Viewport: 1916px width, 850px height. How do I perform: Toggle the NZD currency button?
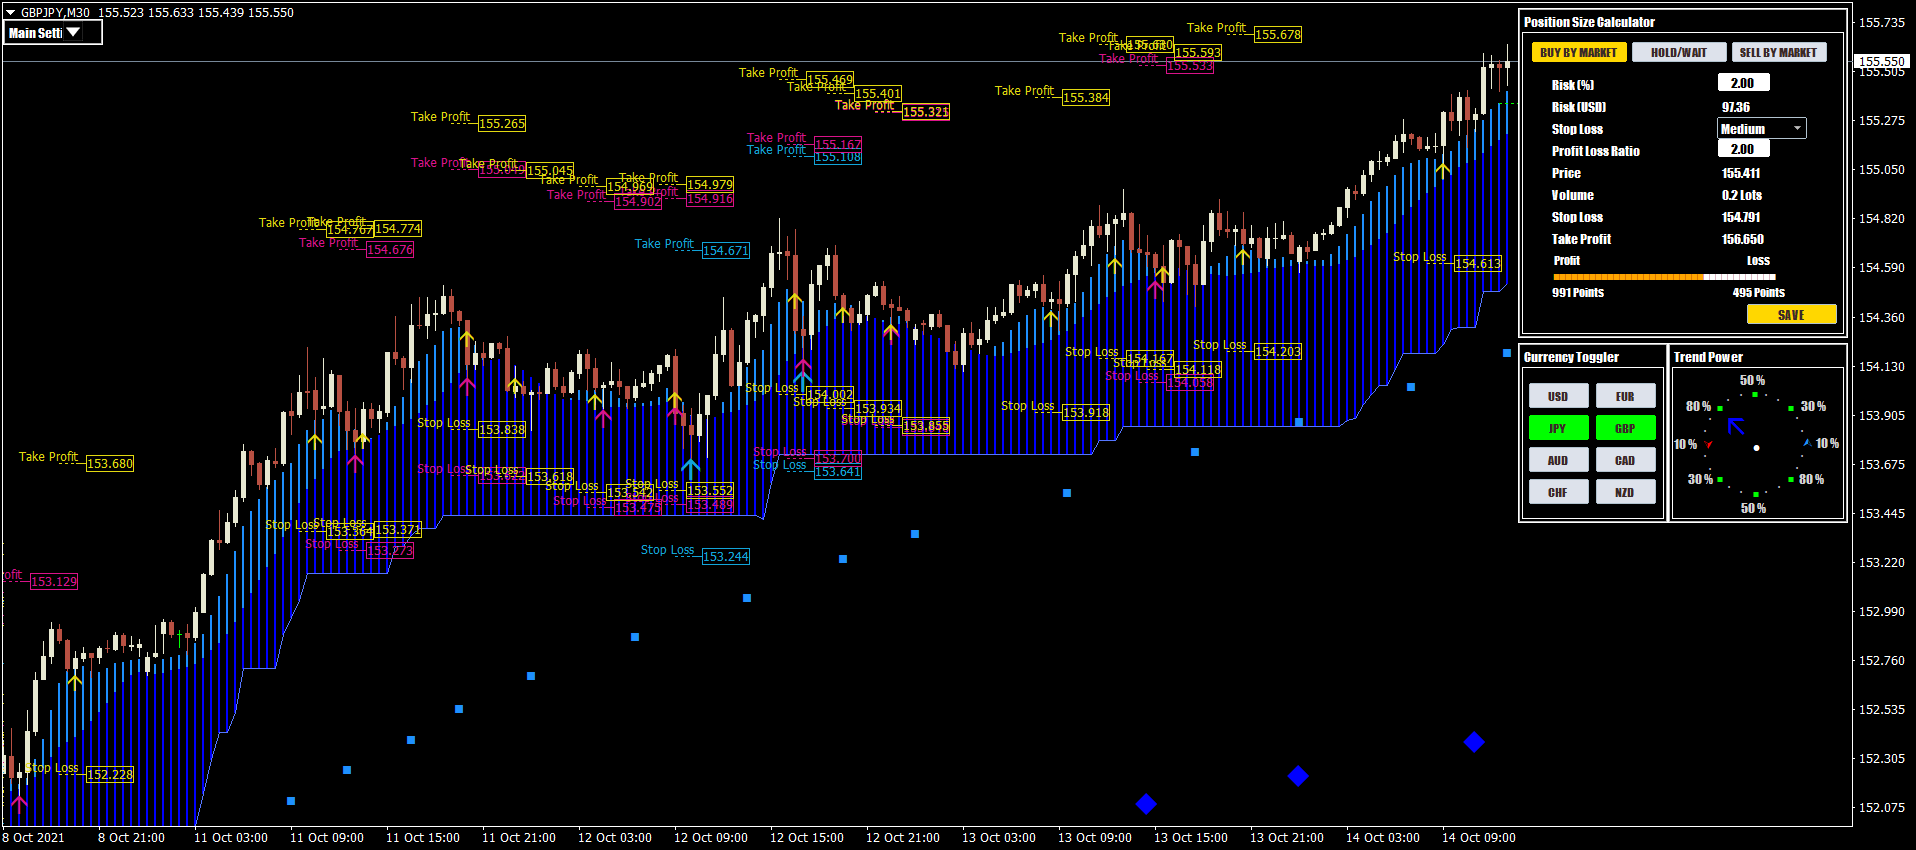1625,492
